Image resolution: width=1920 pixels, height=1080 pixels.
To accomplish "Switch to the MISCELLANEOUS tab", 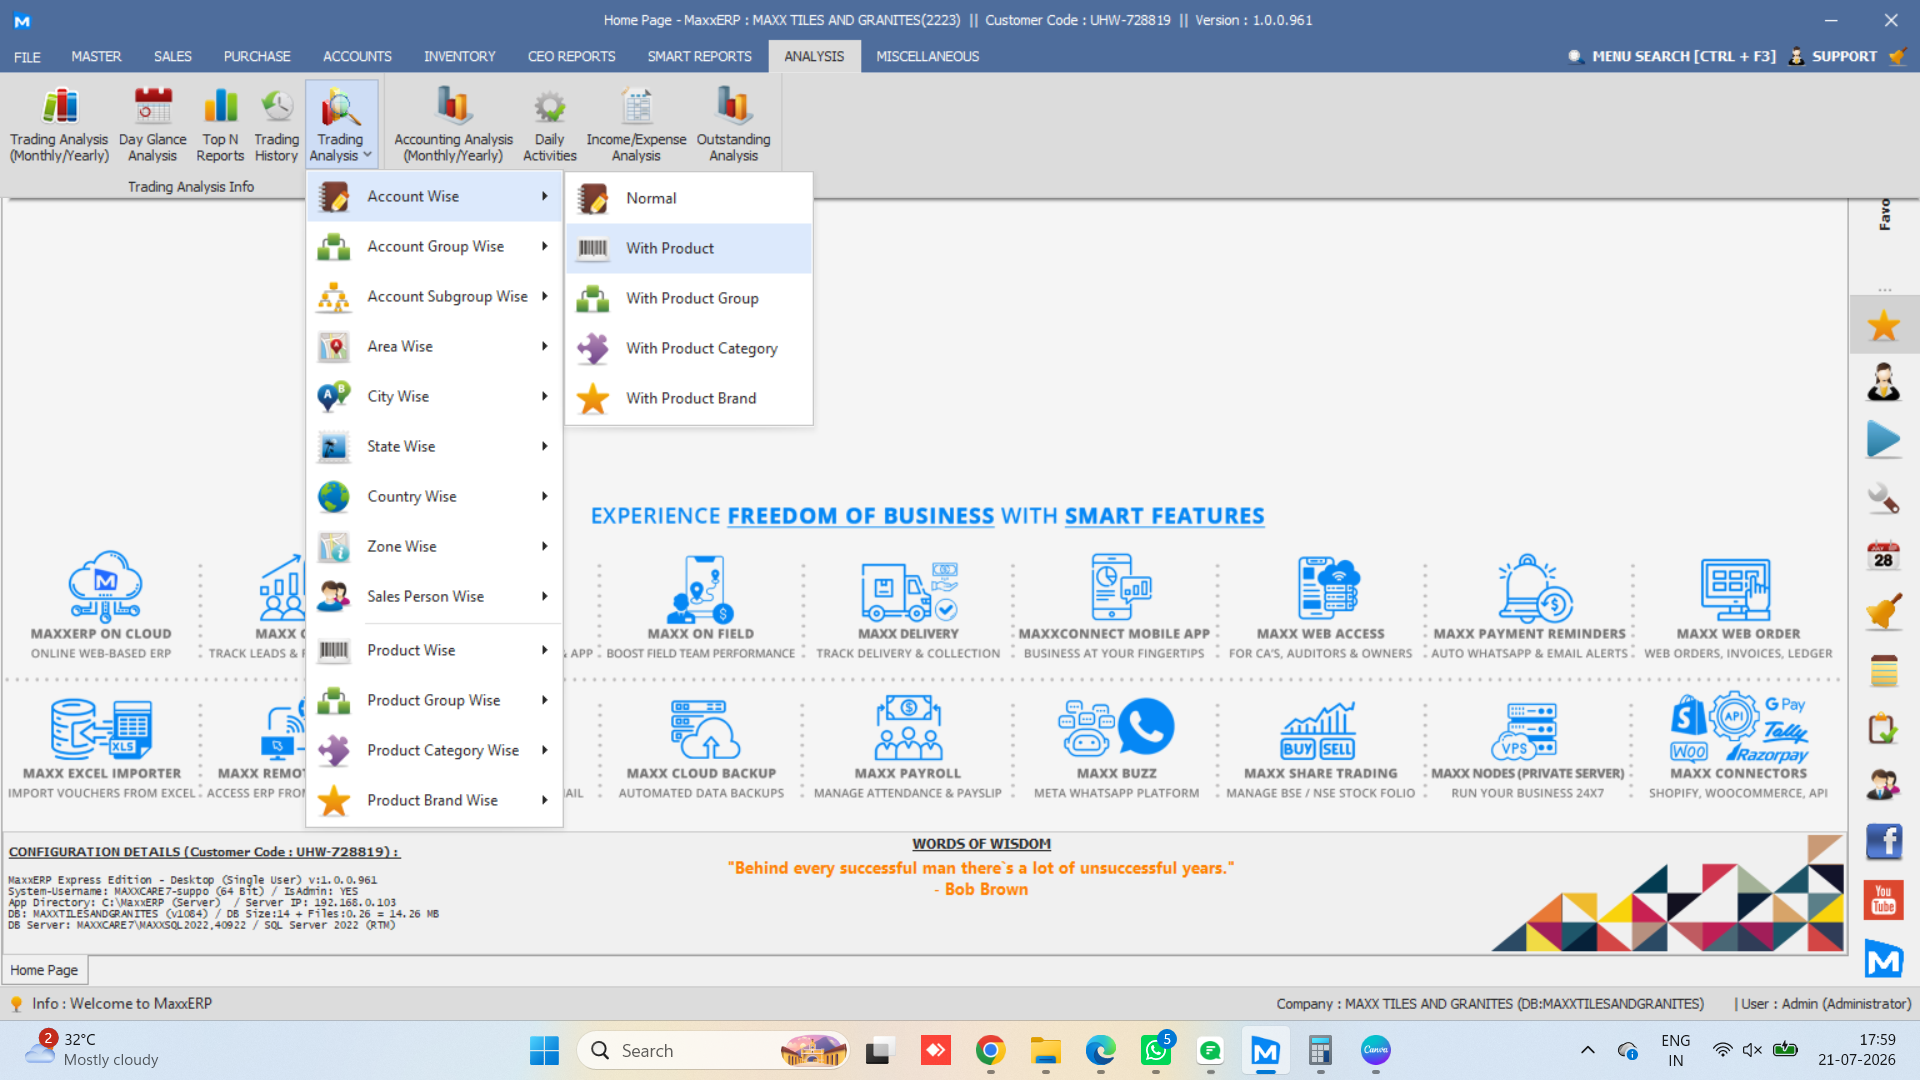I will click(x=927, y=57).
